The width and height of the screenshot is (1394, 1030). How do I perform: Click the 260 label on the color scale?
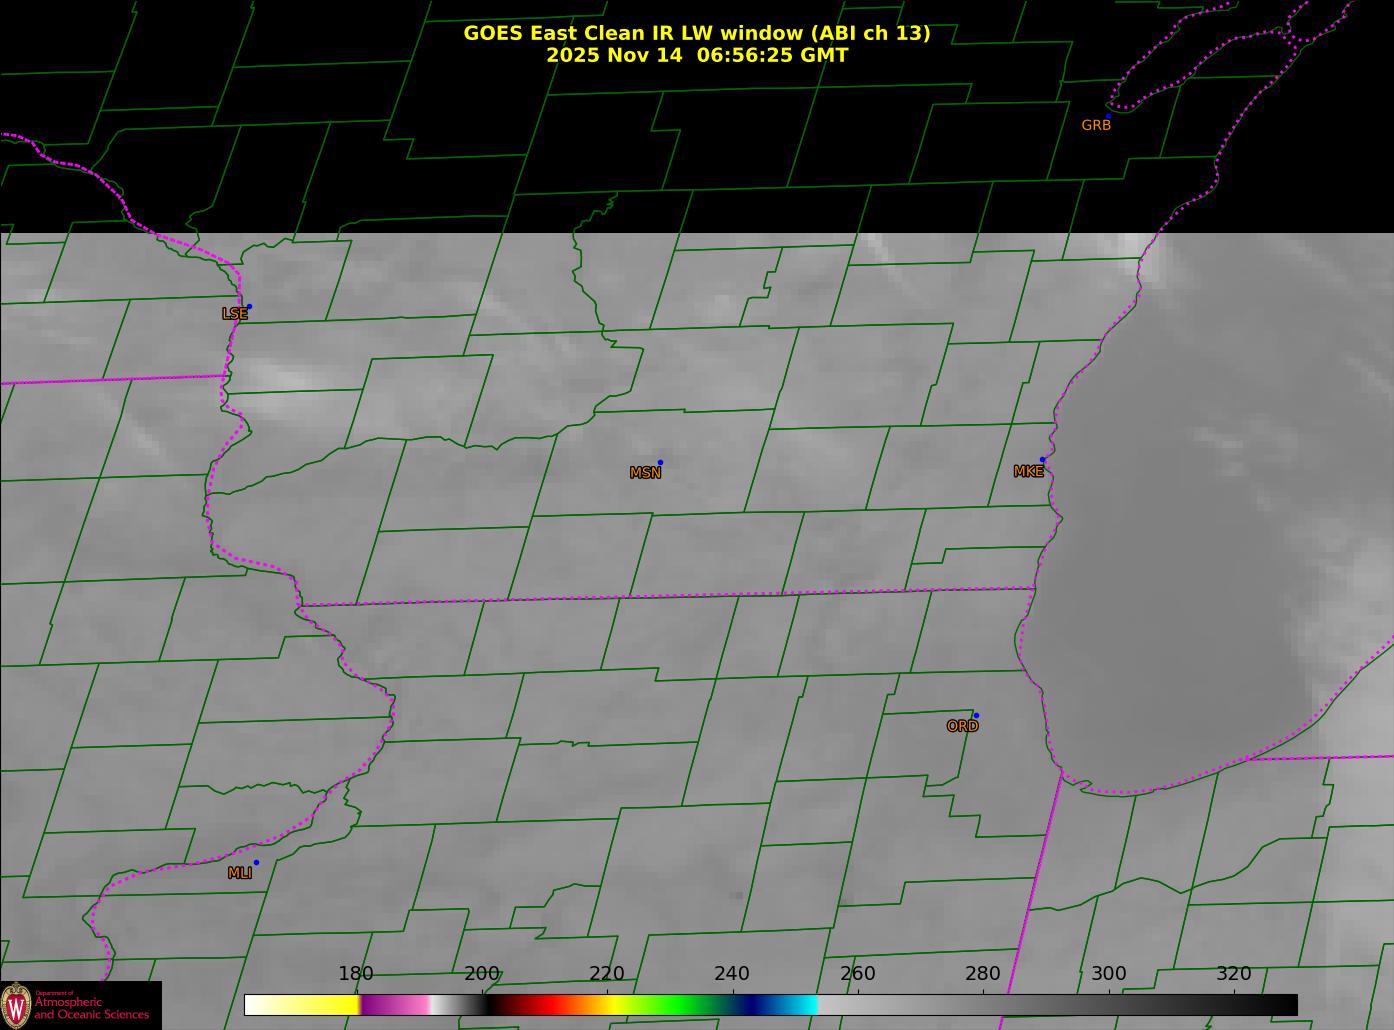(858, 974)
